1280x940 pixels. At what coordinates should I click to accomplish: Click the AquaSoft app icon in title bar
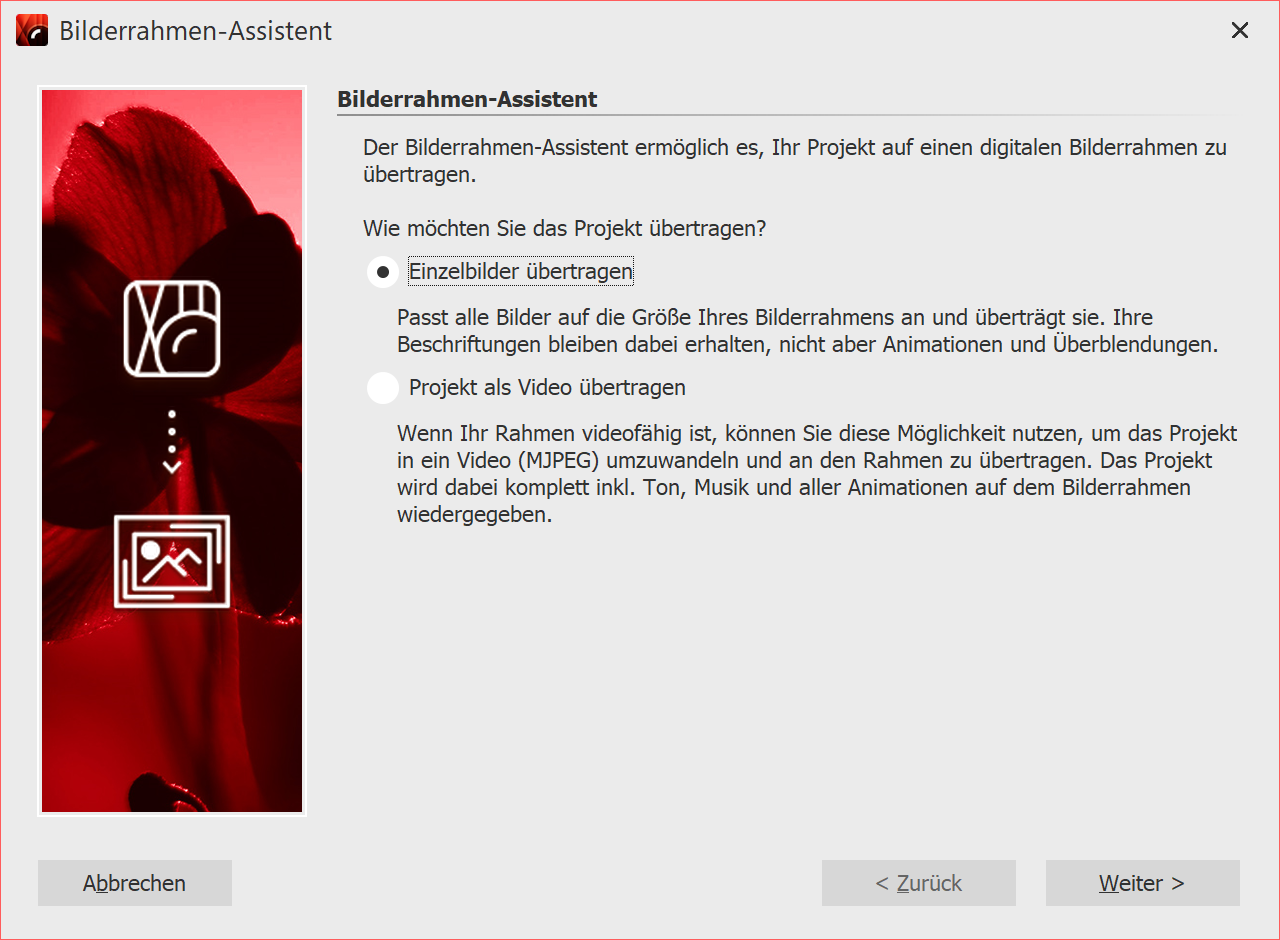32,31
